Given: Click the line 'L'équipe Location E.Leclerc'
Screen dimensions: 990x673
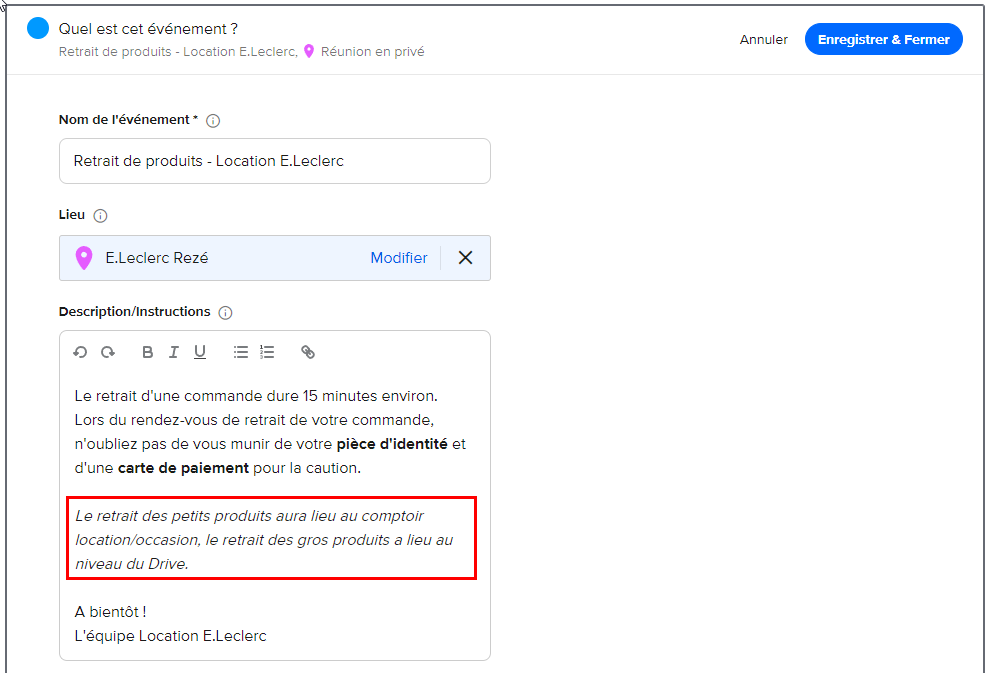Looking at the screenshot, I should click(170, 636).
